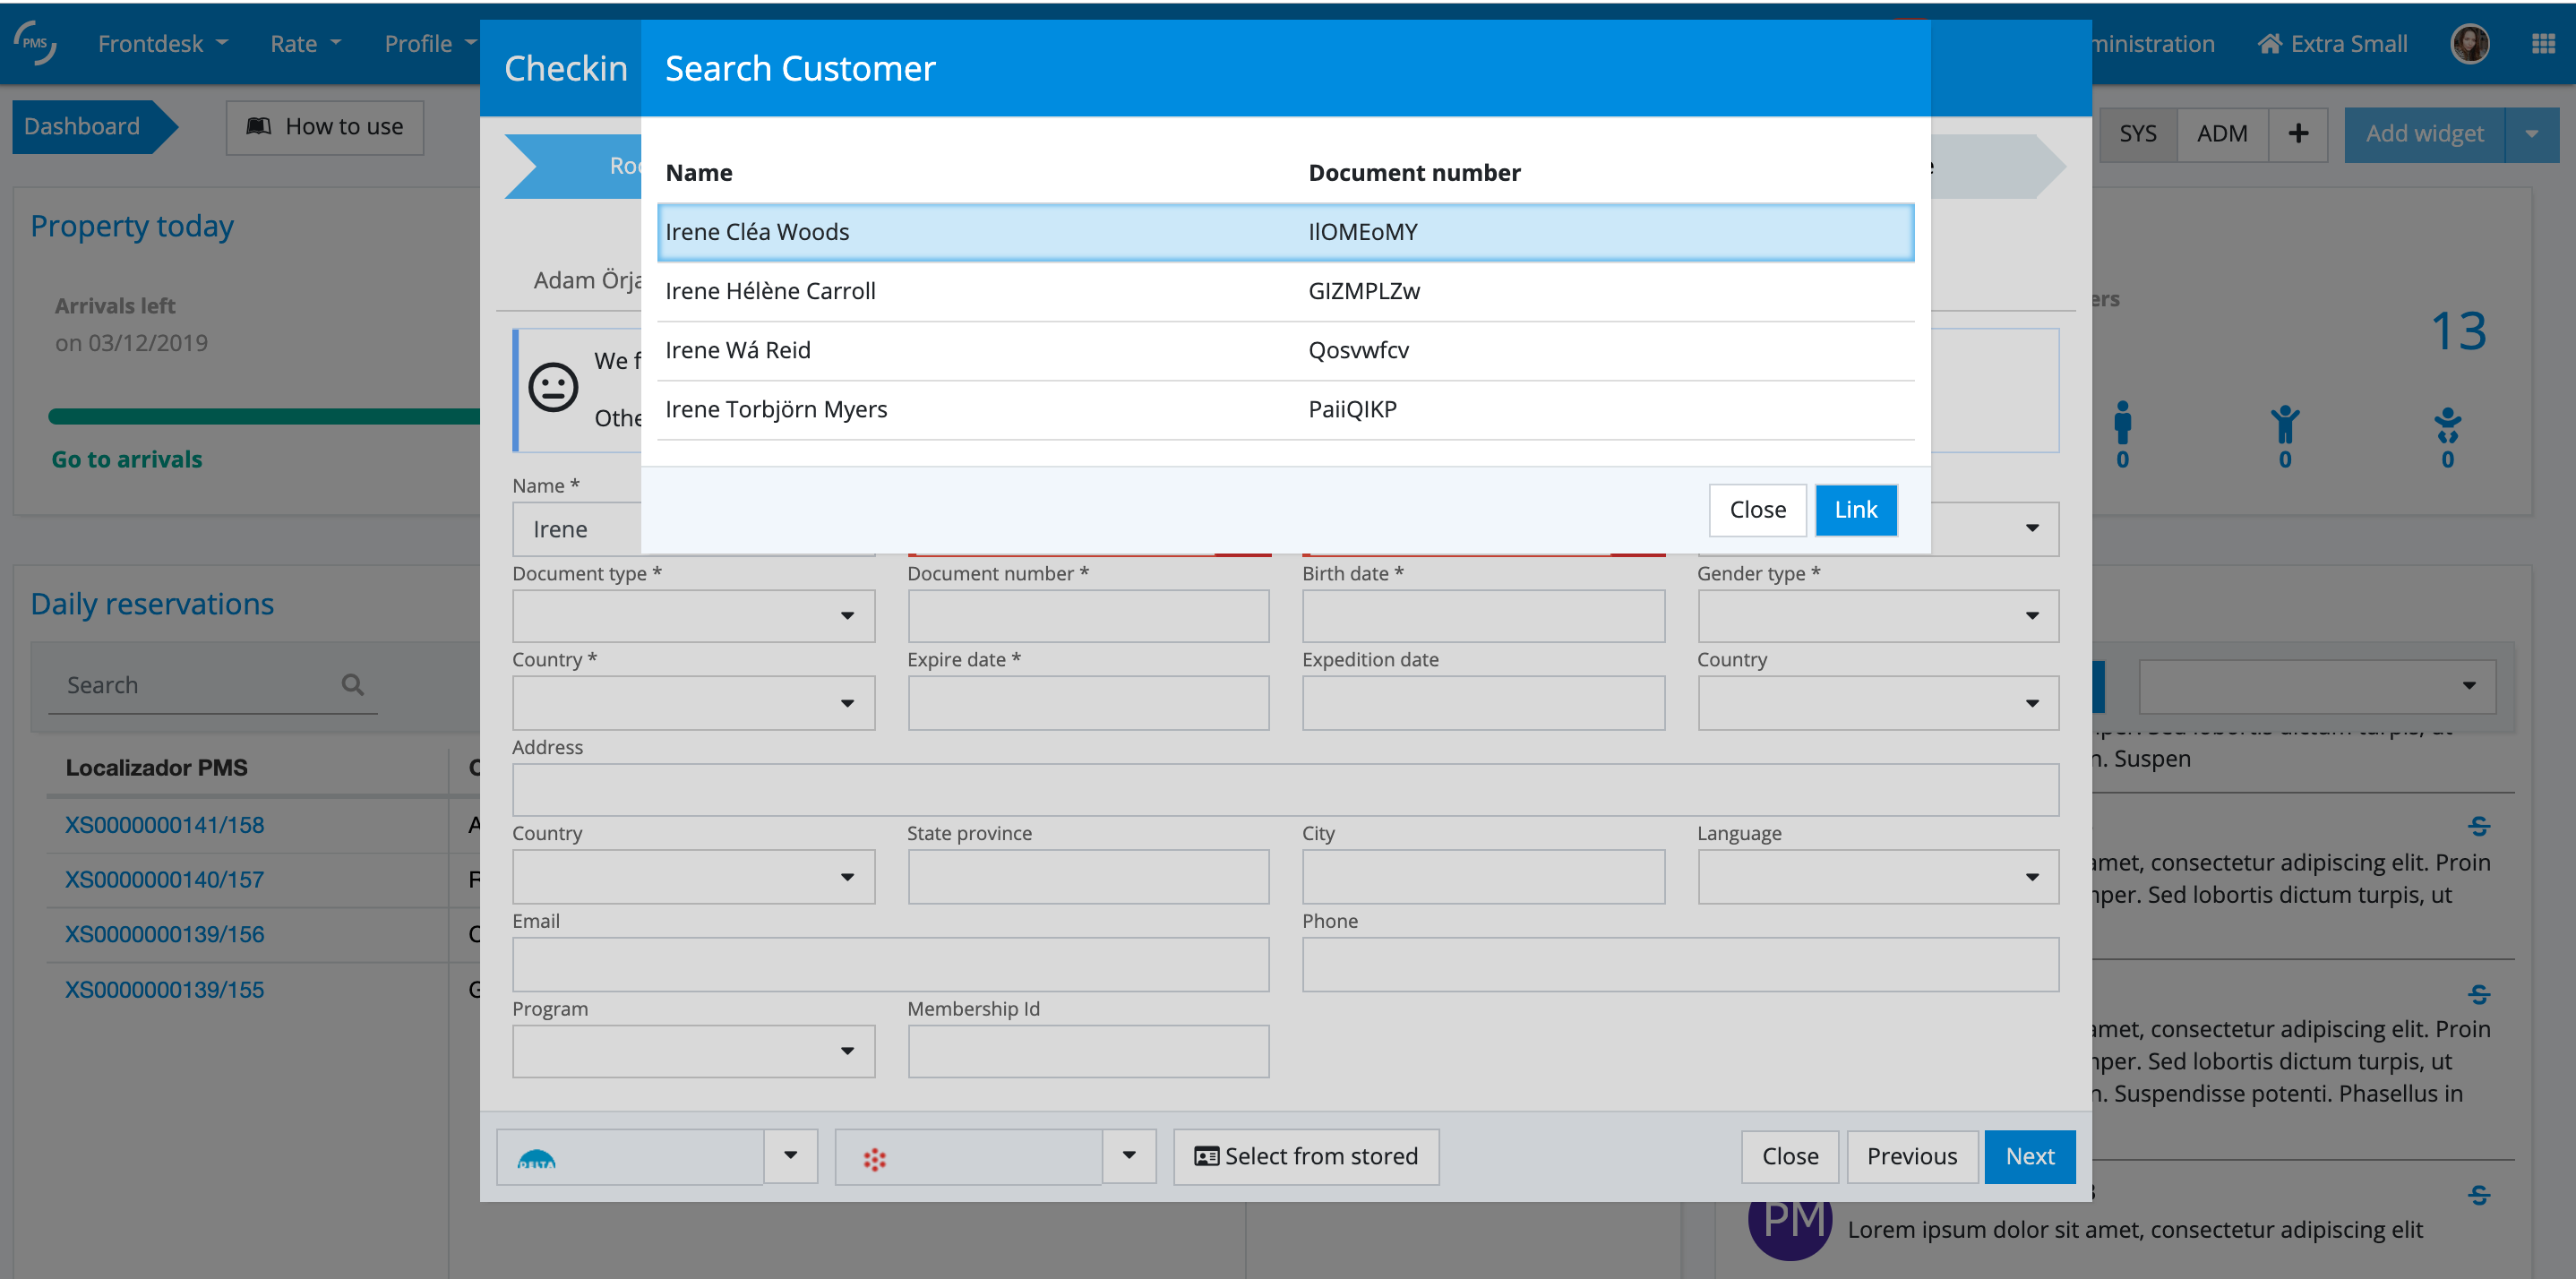
Task: Click the magnifier icon in Daily reservations search
Action: (352, 685)
